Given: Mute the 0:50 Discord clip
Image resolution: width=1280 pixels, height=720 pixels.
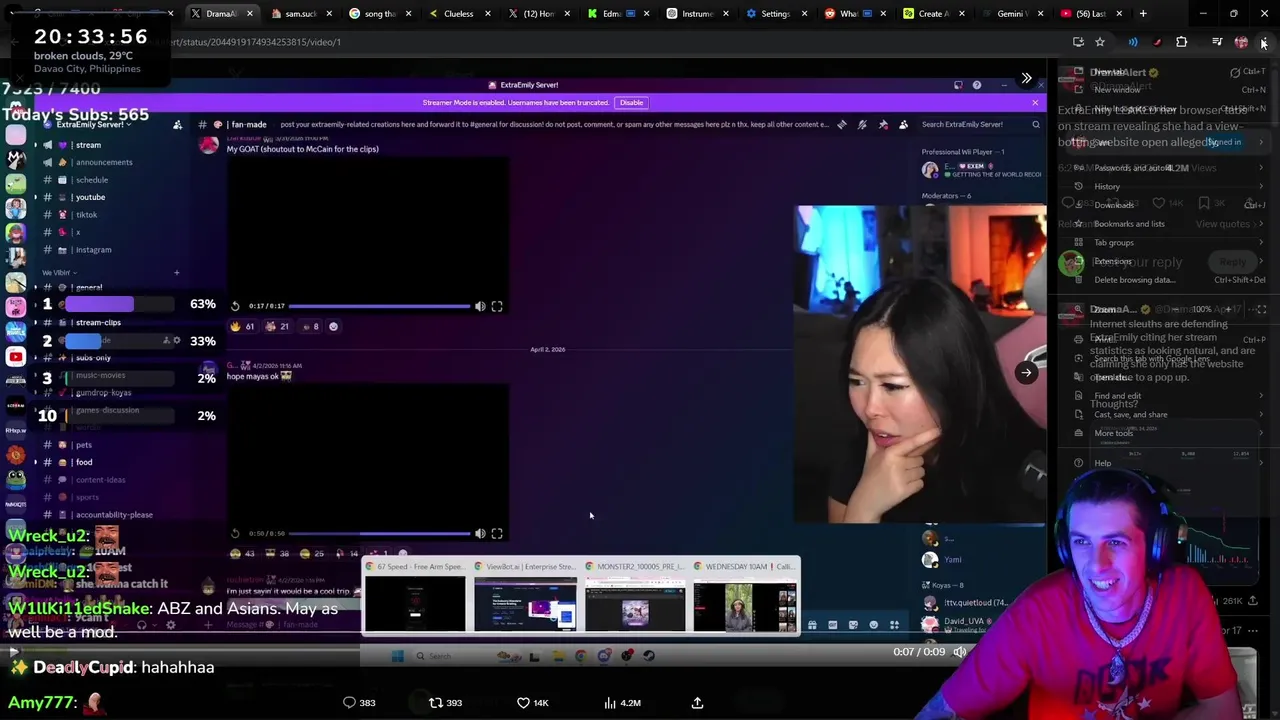Looking at the screenshot, I should 480,533.
